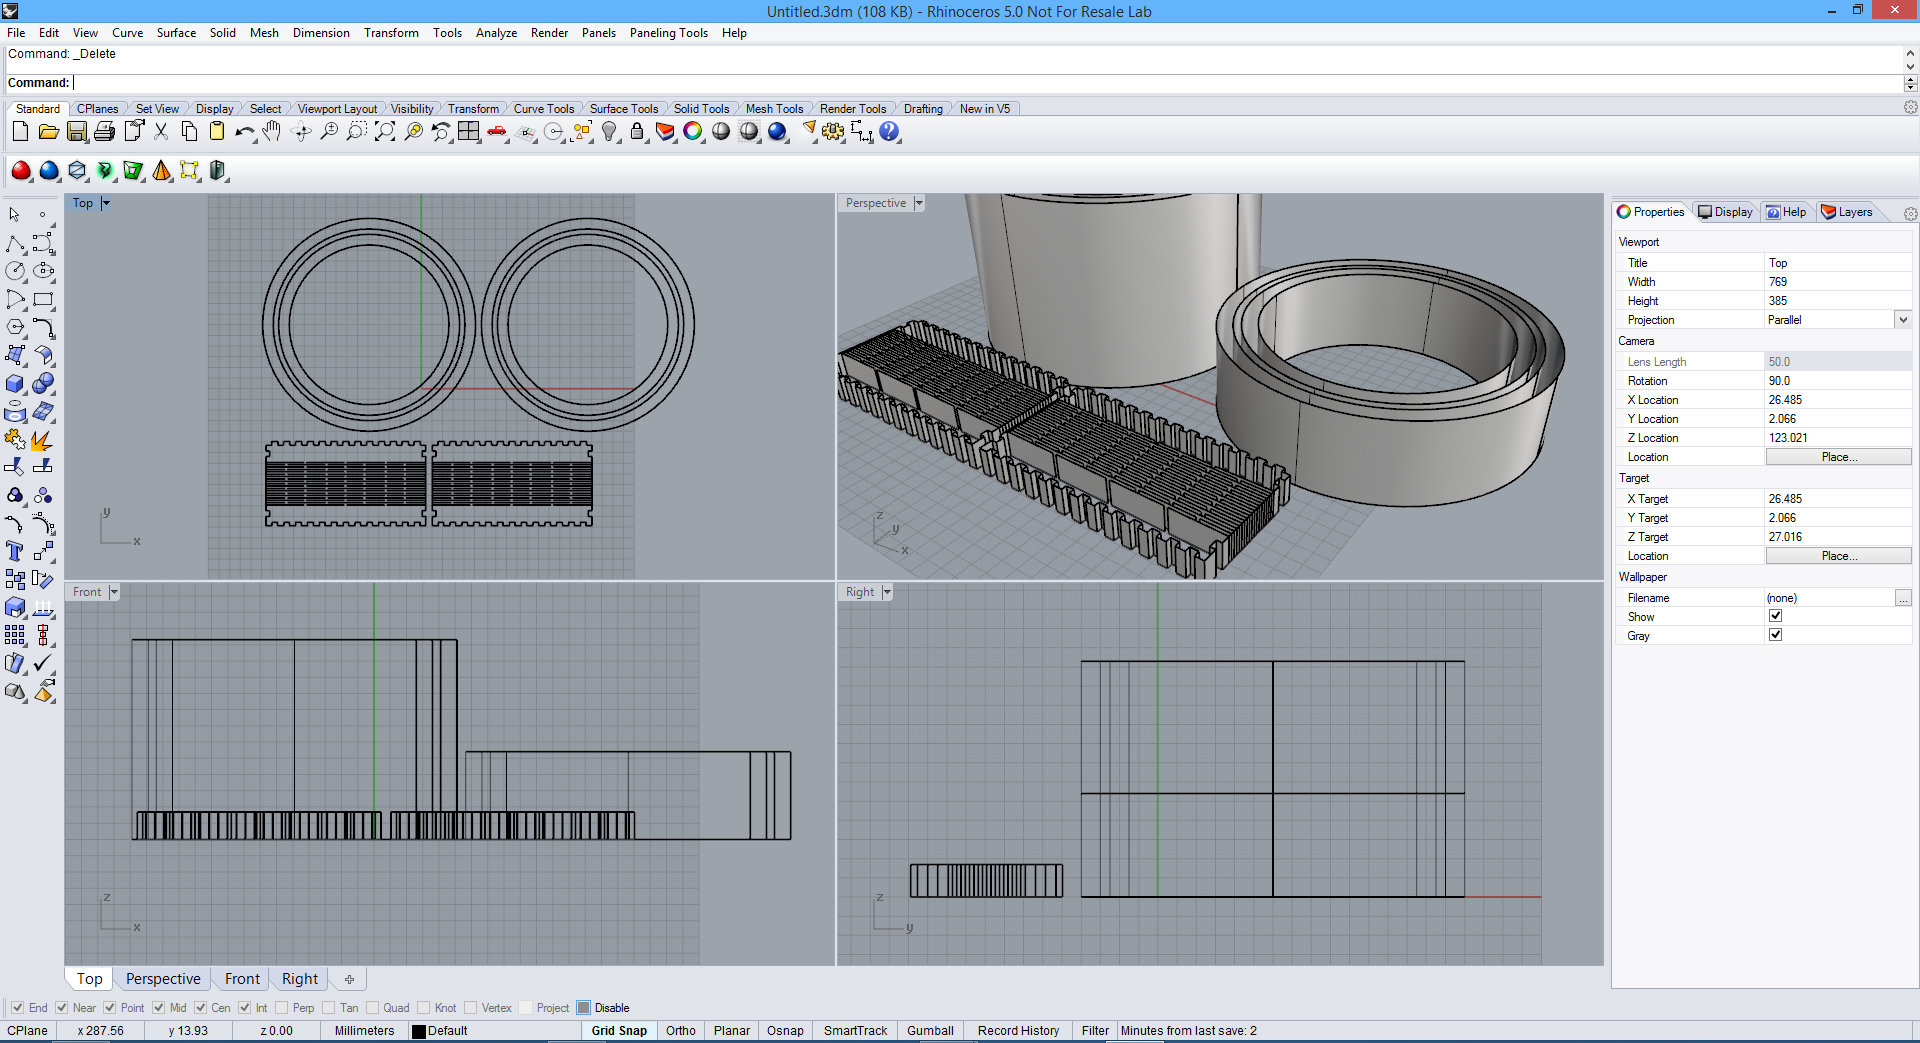The image size is (1920, 1043).
Task: Open the Projection dropdown in Properties
Action: point(1903,319)
